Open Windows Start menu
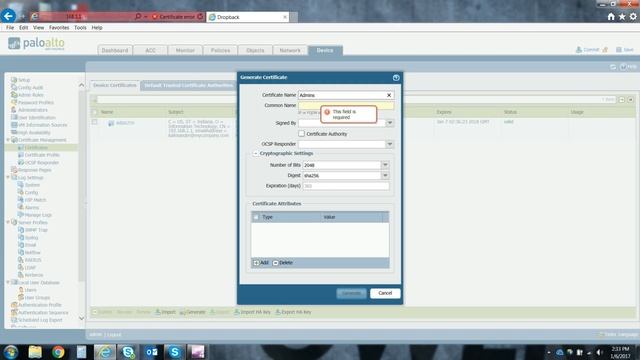Image resolution: width=640 pixels, height=360 pixels. pos(11,352)
